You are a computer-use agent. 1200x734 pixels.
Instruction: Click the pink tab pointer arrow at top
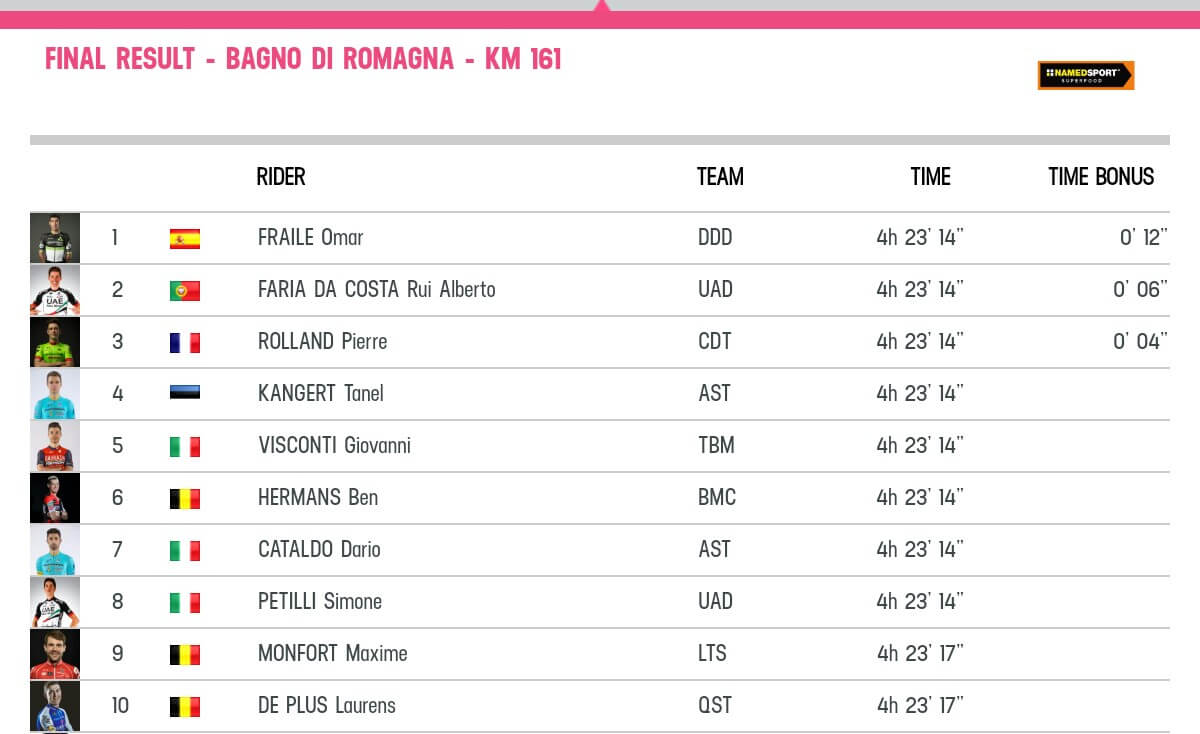pyautogui.click(x=601, y=7)
